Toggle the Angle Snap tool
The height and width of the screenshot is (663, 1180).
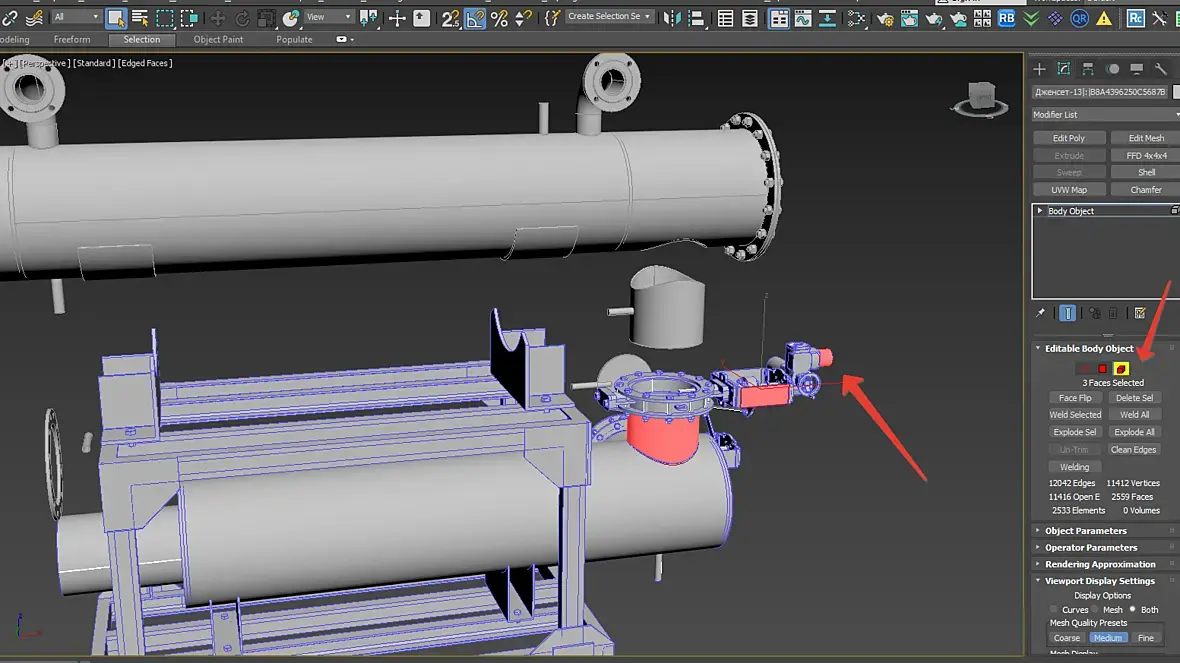[x=475, y=18]
